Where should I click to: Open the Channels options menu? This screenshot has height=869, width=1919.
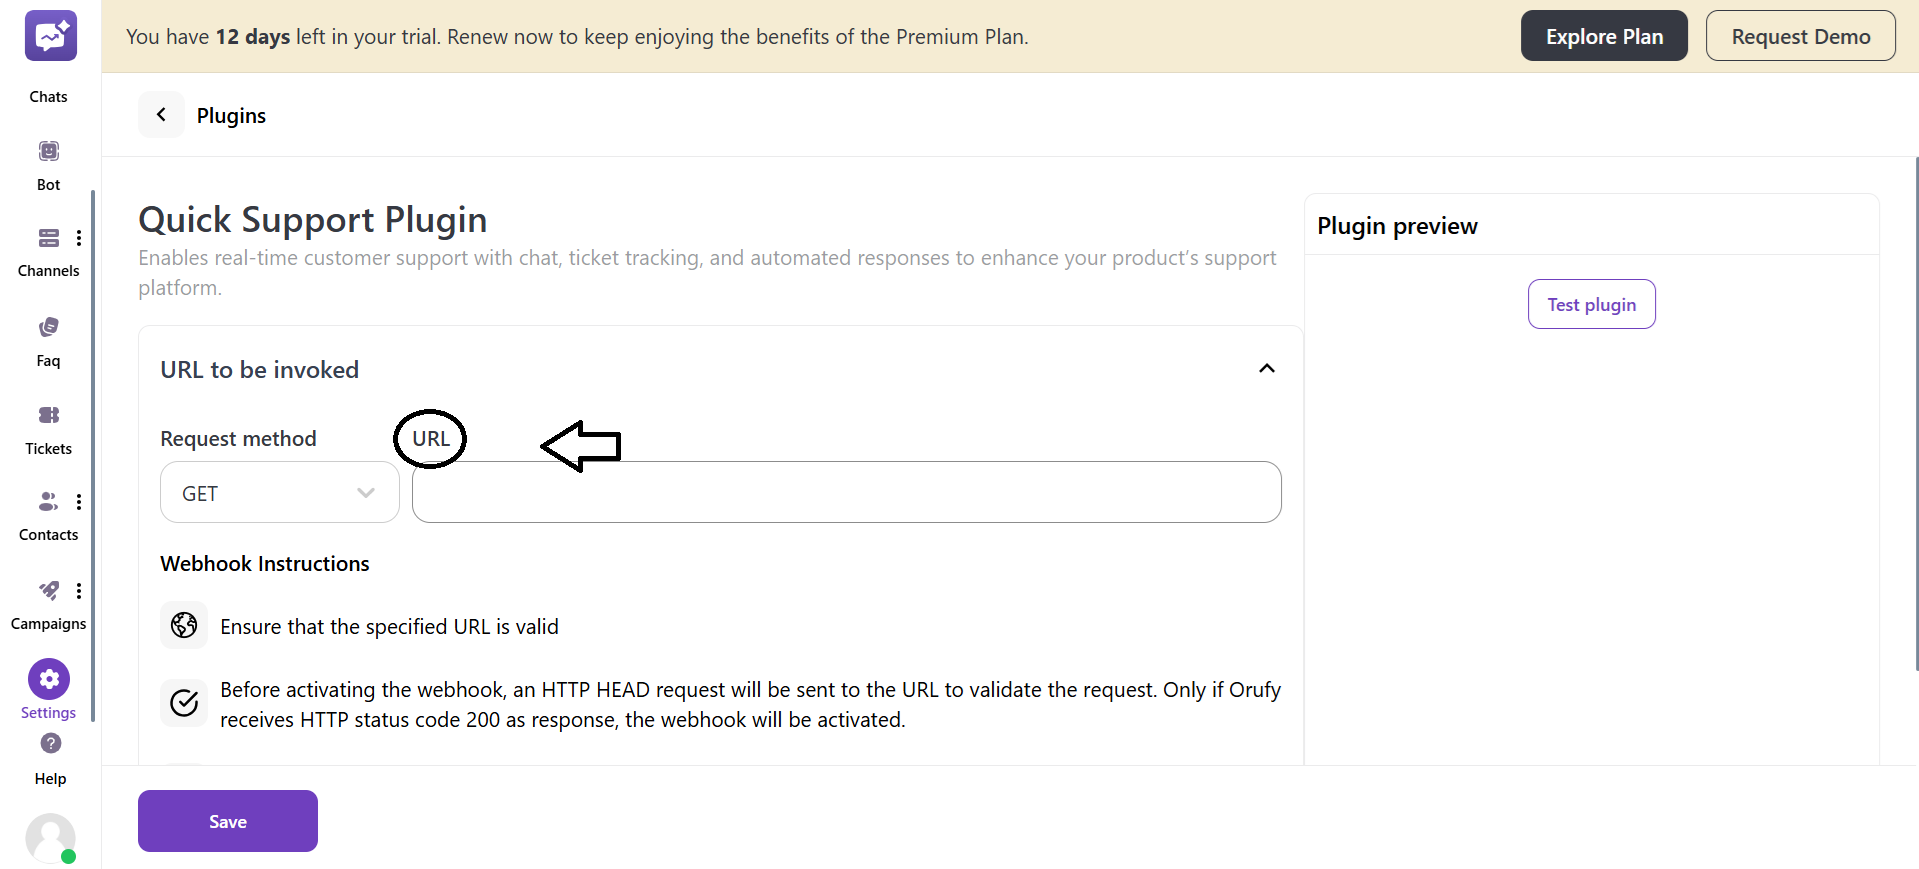80,238
